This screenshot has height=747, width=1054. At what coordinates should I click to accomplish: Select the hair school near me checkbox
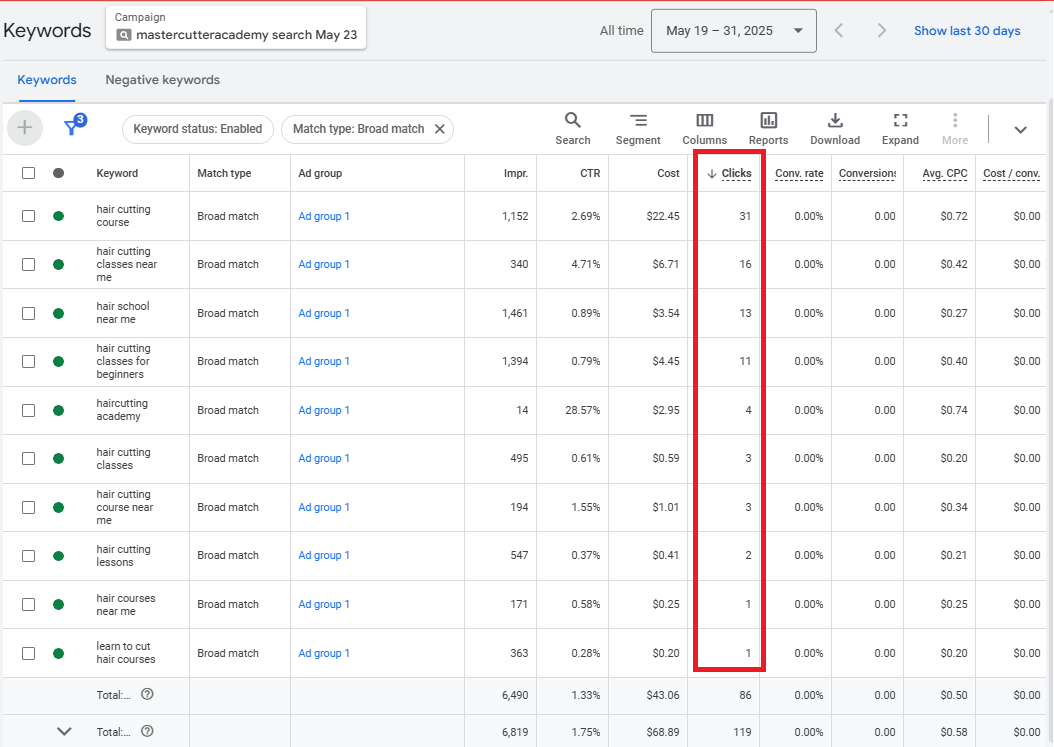click(x=28, y=313)
